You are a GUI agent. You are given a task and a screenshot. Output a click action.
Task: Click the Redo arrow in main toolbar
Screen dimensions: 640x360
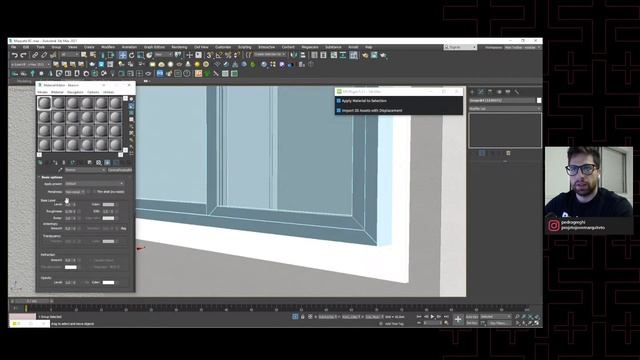(x=23, y=55)
